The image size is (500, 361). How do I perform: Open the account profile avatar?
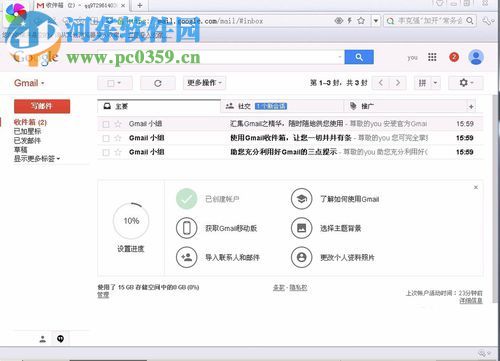click(x=476, y=57)
